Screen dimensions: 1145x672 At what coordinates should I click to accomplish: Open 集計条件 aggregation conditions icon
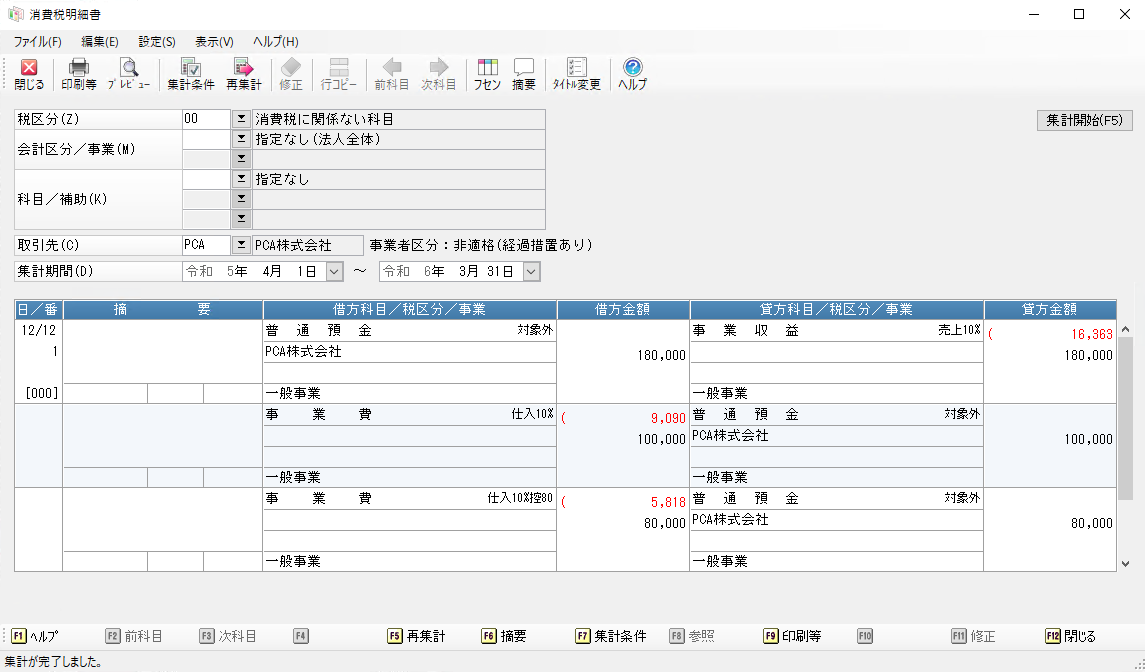pos(190,74)
